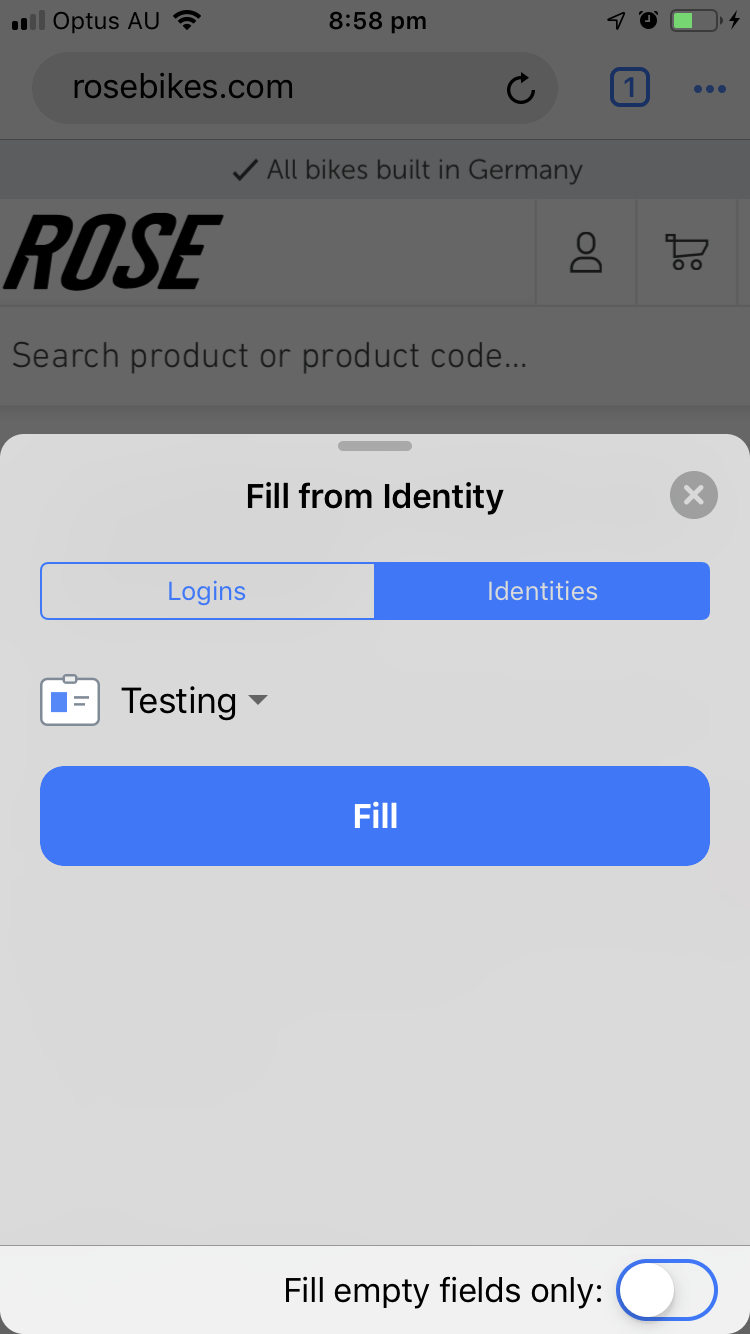Tap the product search field
The width and height of the screenshot is (750, 1334).
click(x=375, y=355)
